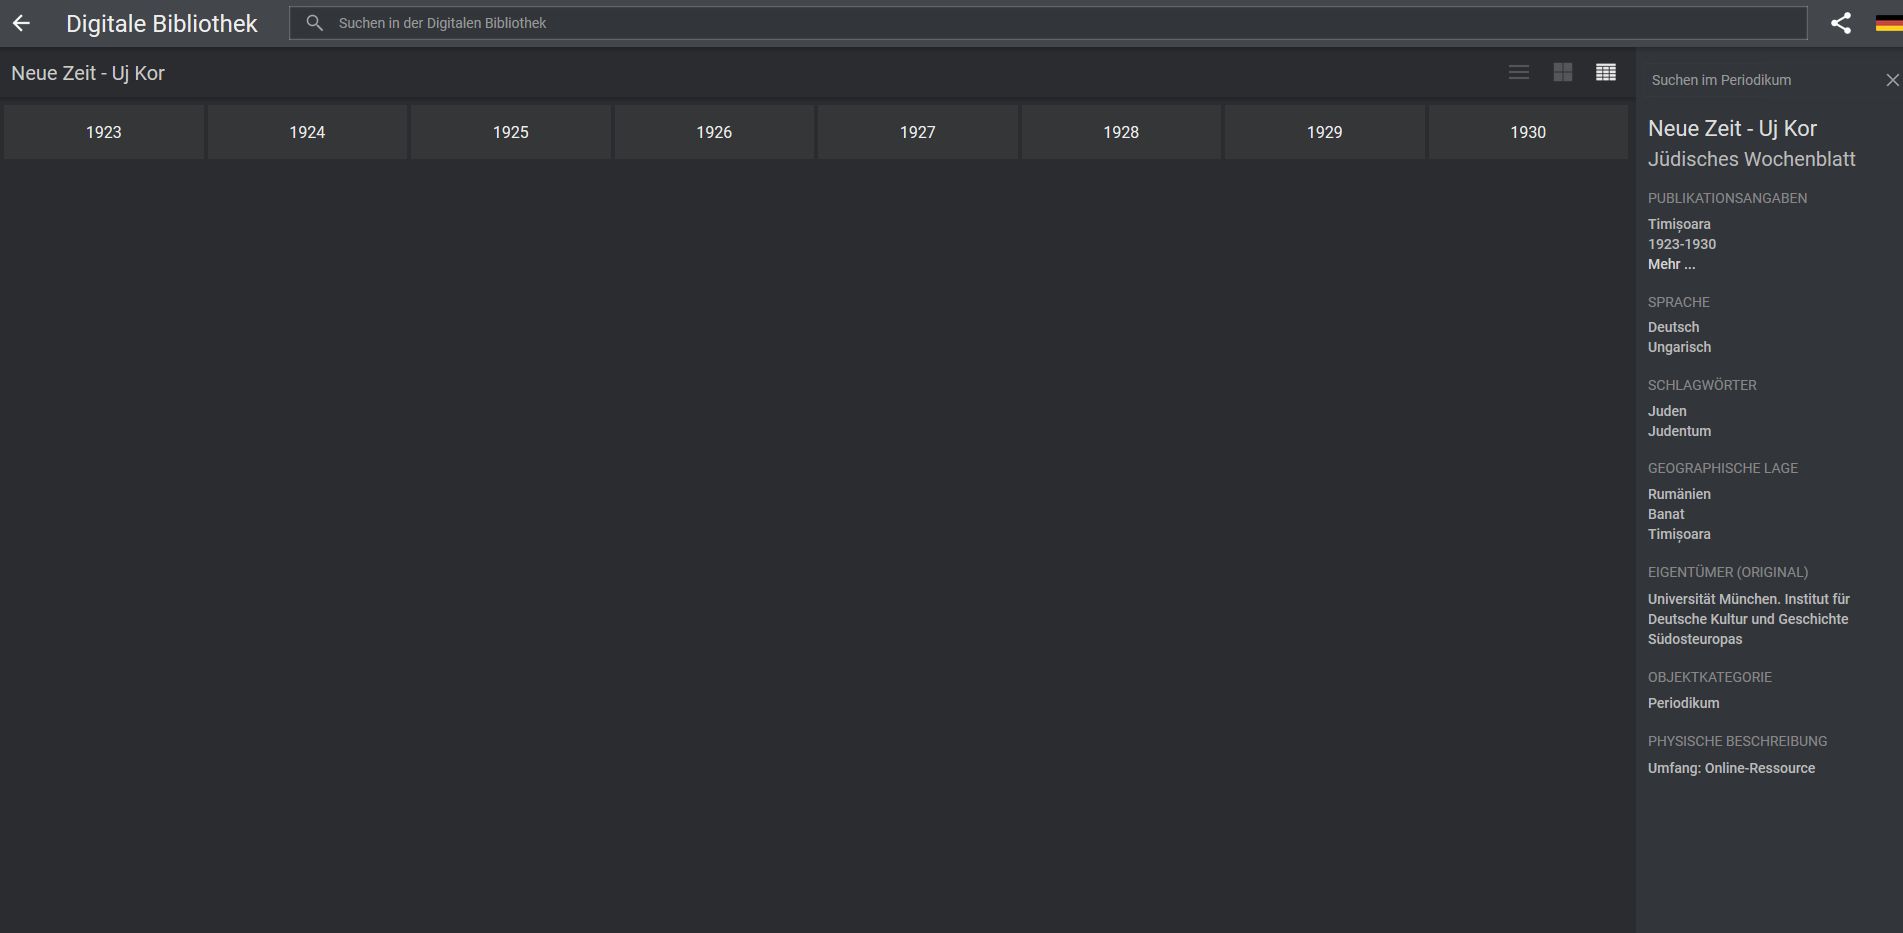
Task: Click the search magnifier icon
Action: pos(314,23)
